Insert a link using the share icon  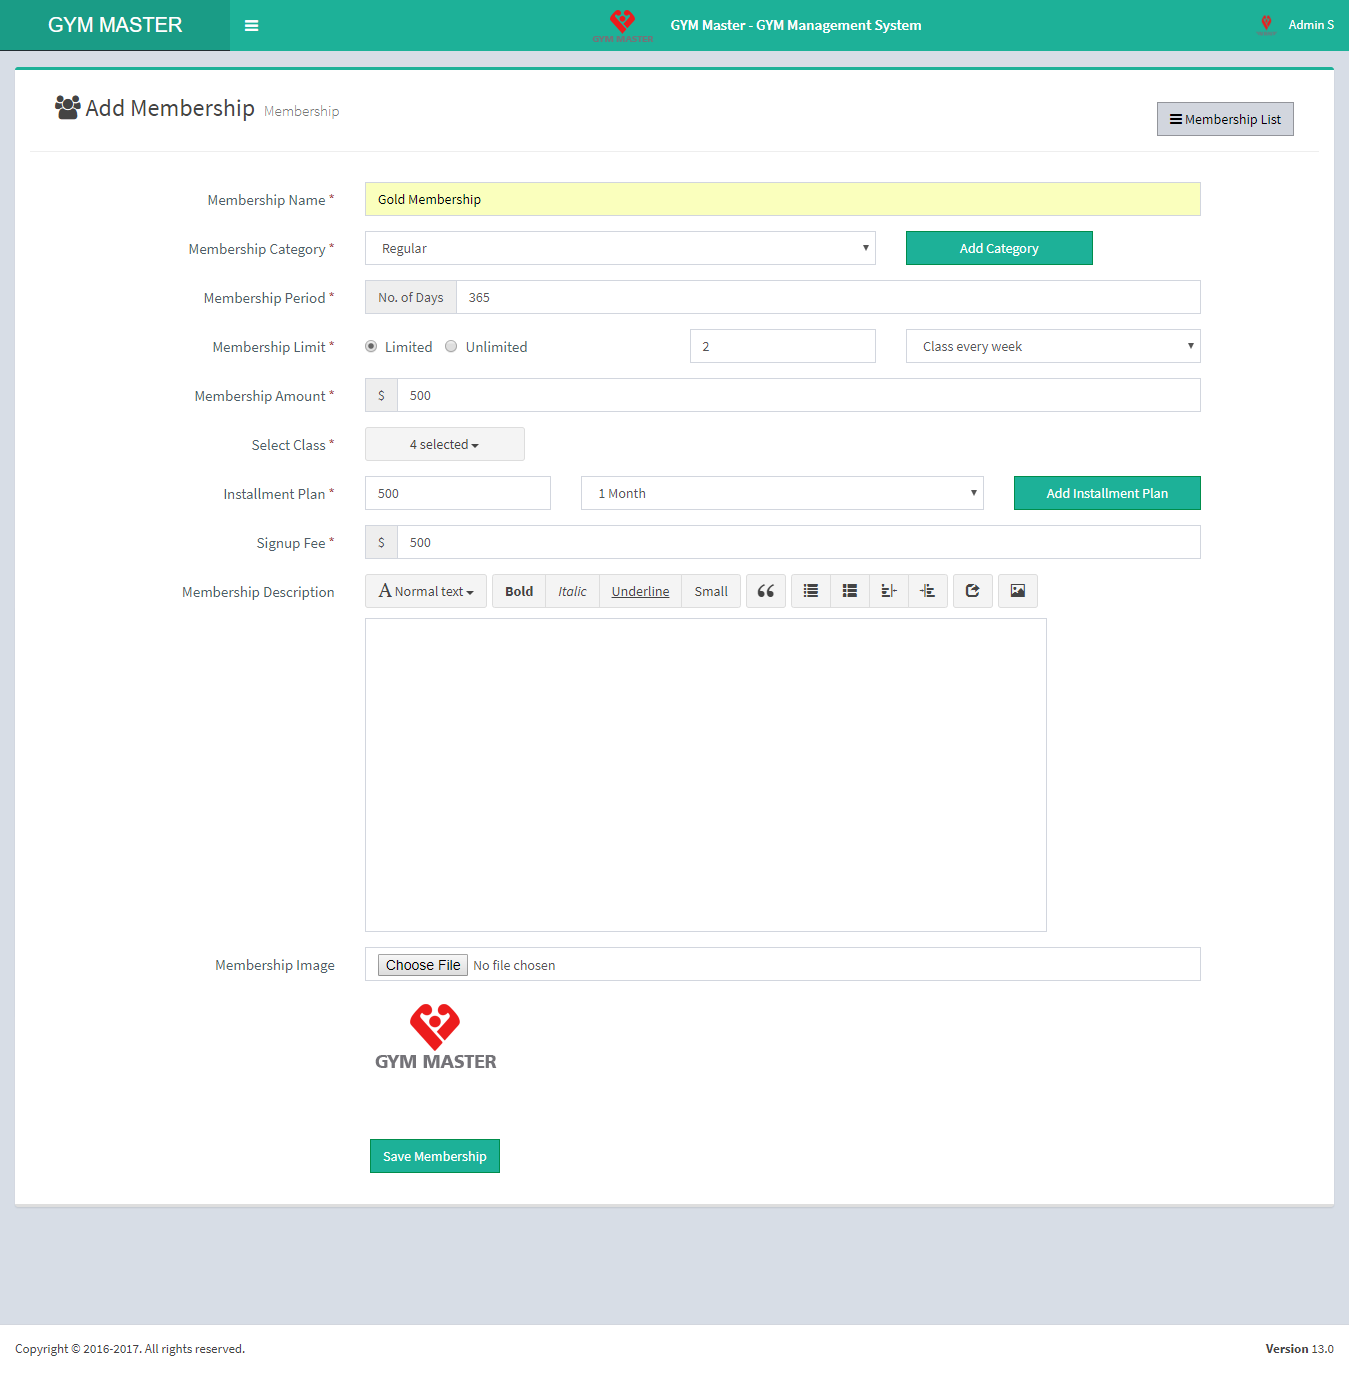click(x=972, y=591)
